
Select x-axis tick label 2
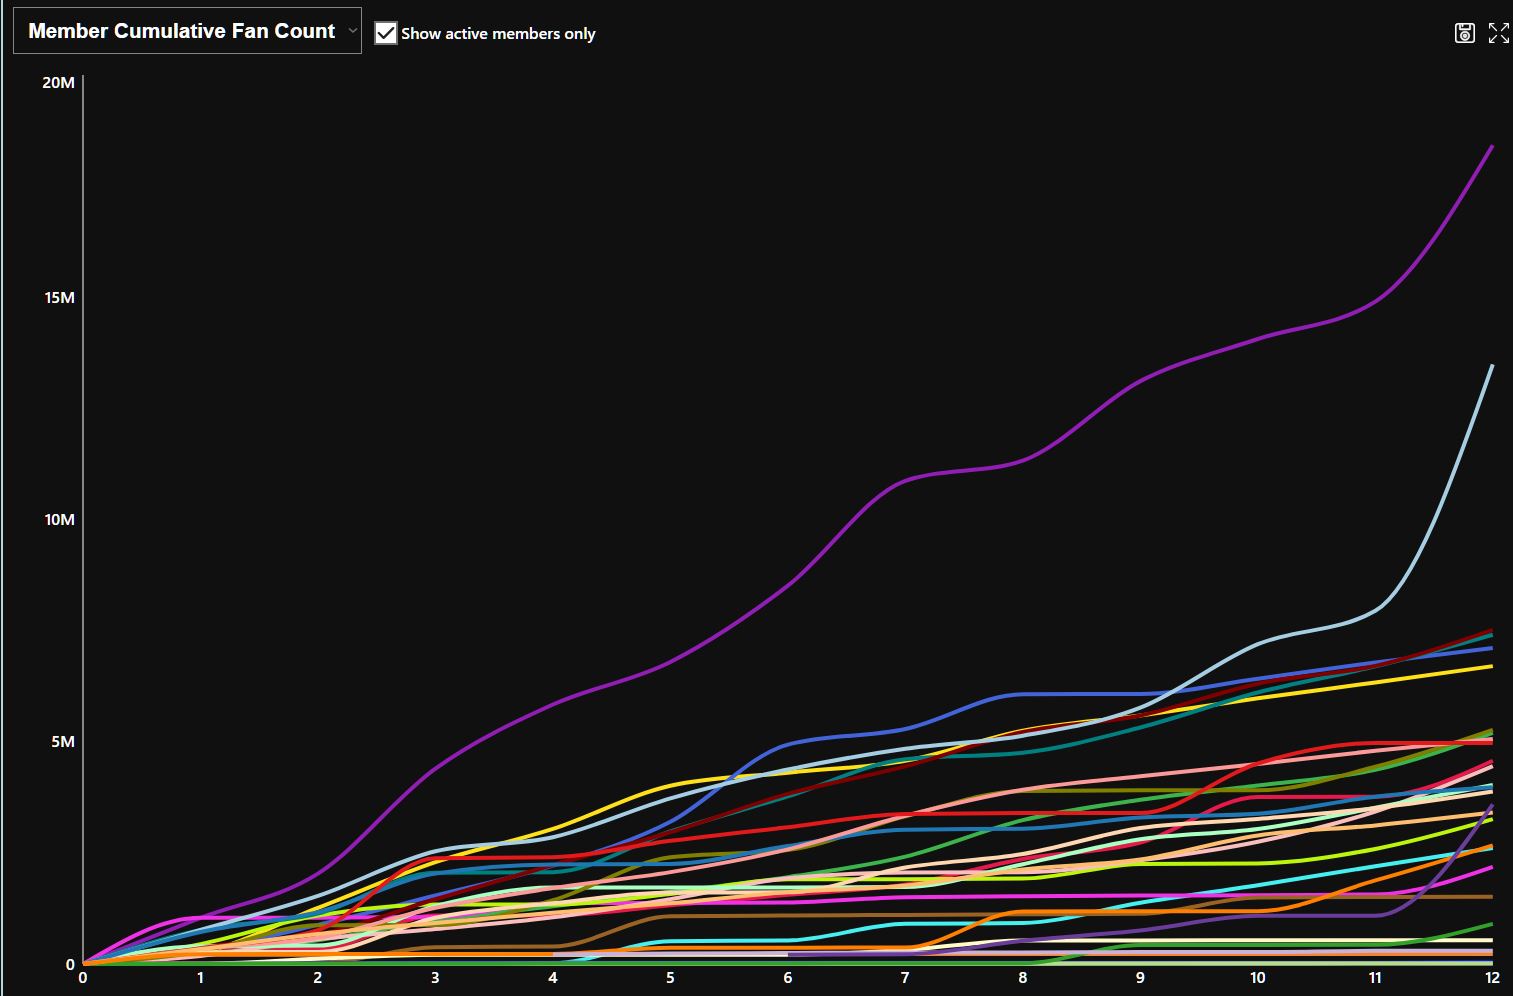point(318,978)
